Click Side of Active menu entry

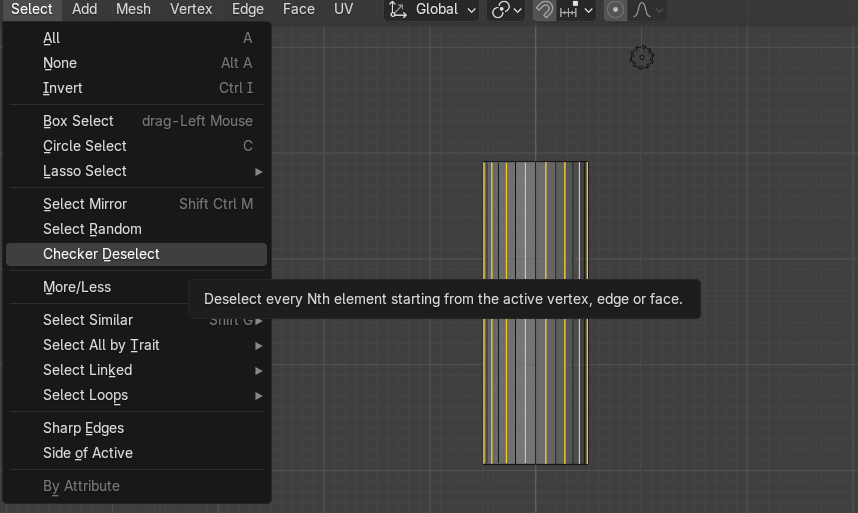click(88, 453)
